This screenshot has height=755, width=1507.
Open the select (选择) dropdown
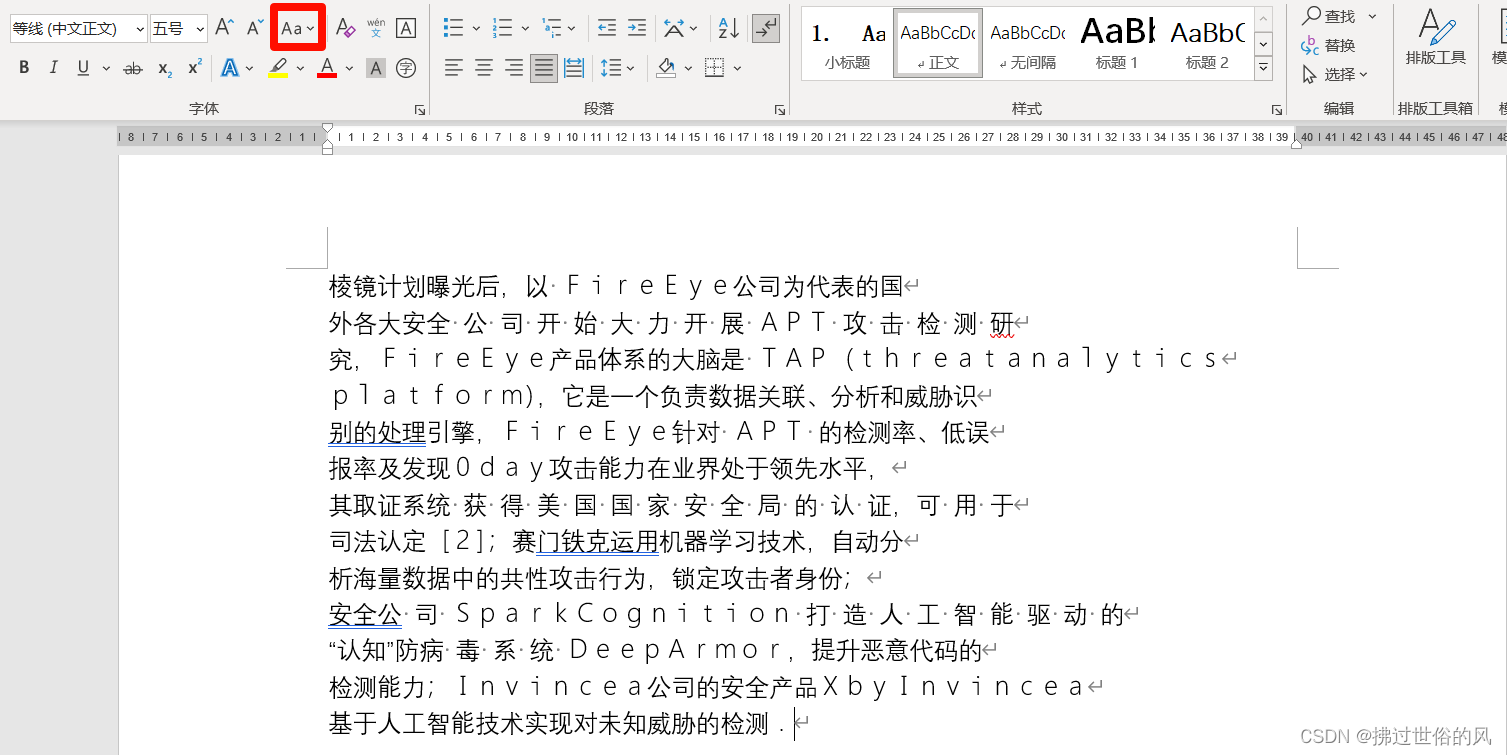point(1335,74)
